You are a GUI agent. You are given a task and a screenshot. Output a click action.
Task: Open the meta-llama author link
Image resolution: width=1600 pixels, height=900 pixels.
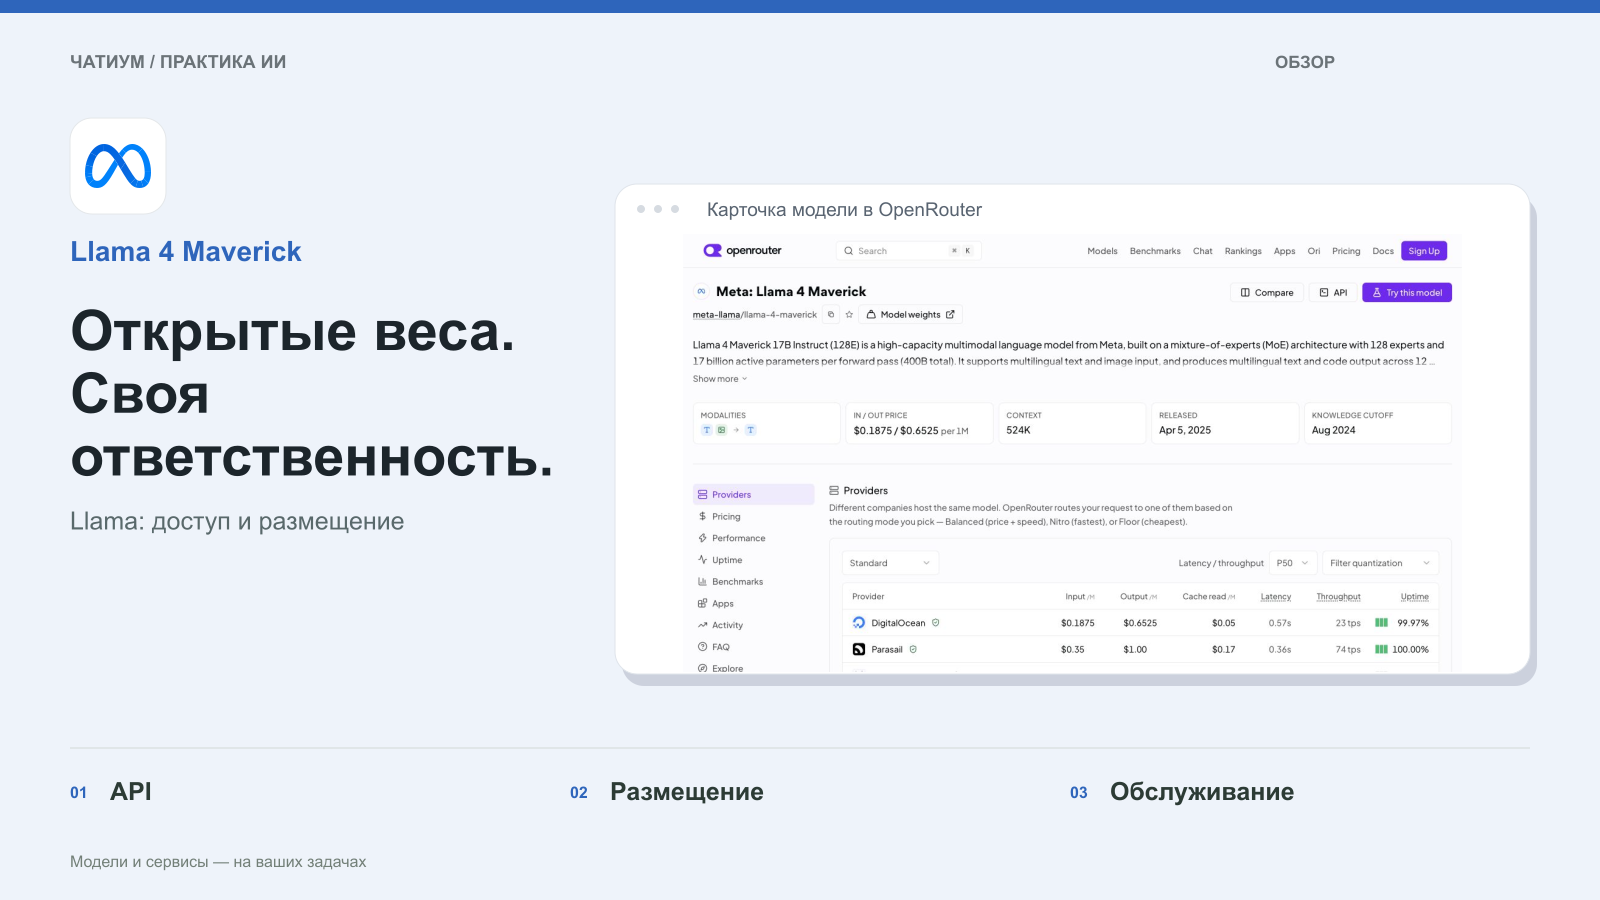click(716, 315)
